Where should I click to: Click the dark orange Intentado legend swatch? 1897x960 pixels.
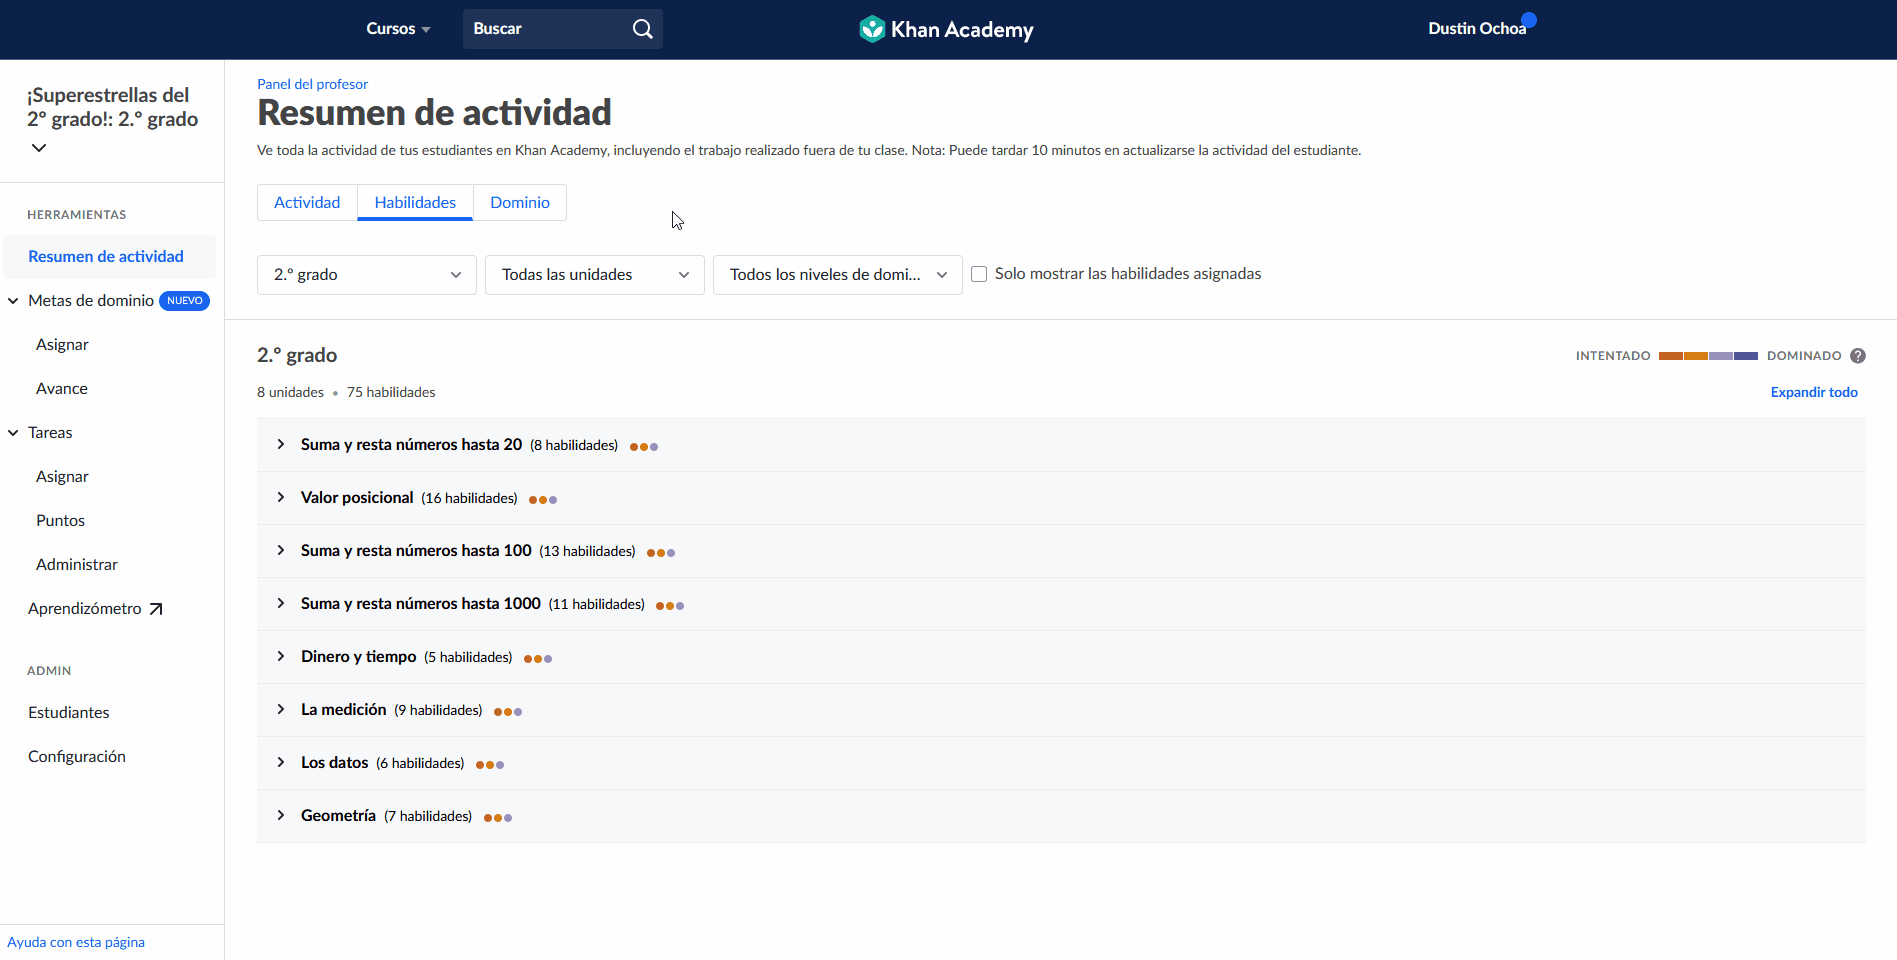click(x=1671, y=356)
